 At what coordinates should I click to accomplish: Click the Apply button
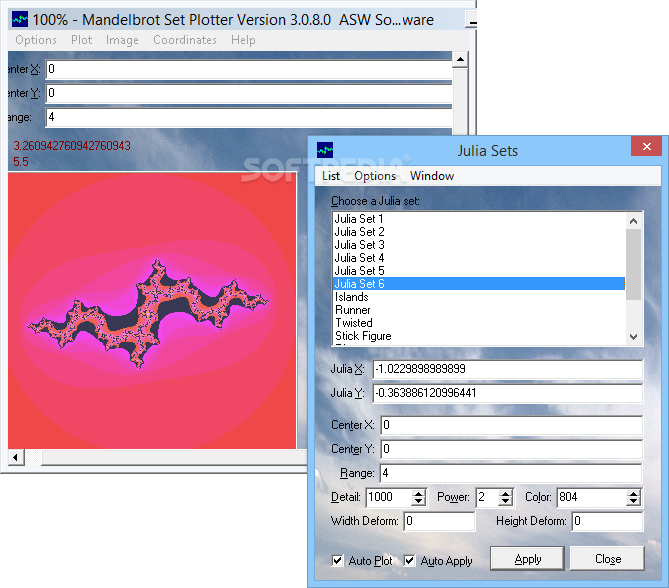point(527,559)
